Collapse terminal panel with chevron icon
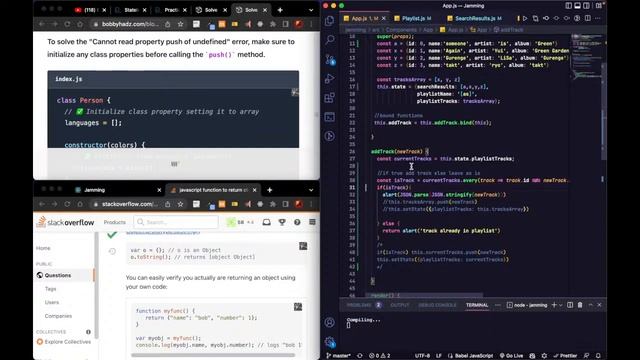The height and width of the screenshot is (360, 640). 590,305
